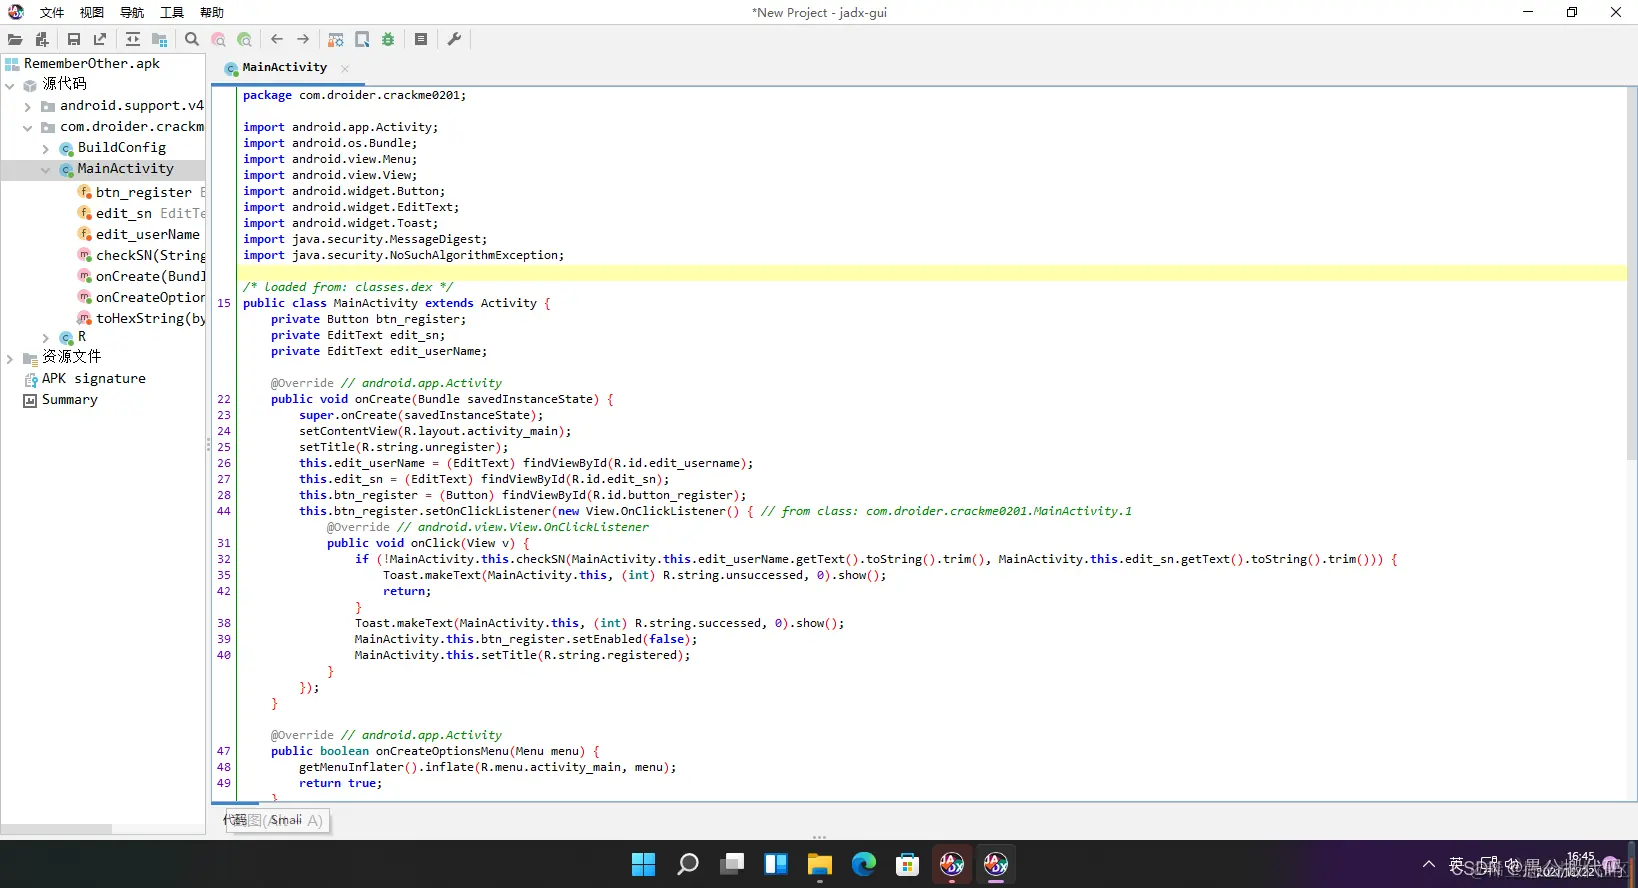The height and width of the screenshot is (888, 1638).
Task: Close the MainActivity editor tab
Action: point(345,69)
